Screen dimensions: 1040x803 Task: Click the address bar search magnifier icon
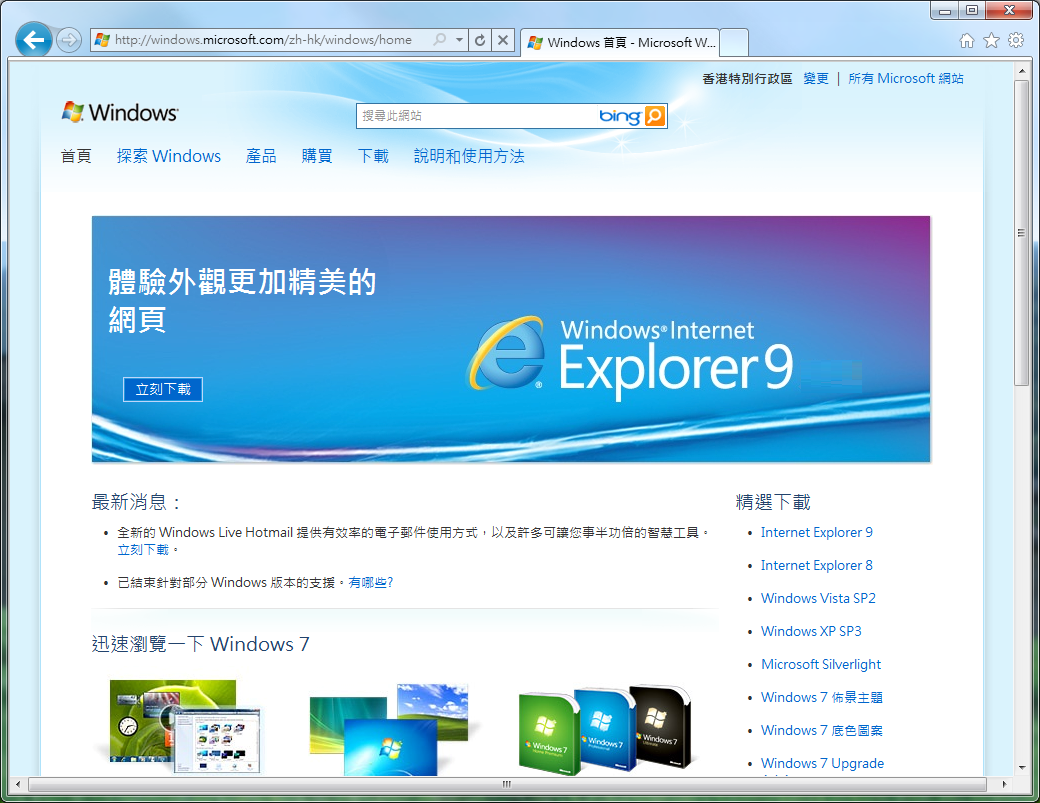[x=440, y=40]
